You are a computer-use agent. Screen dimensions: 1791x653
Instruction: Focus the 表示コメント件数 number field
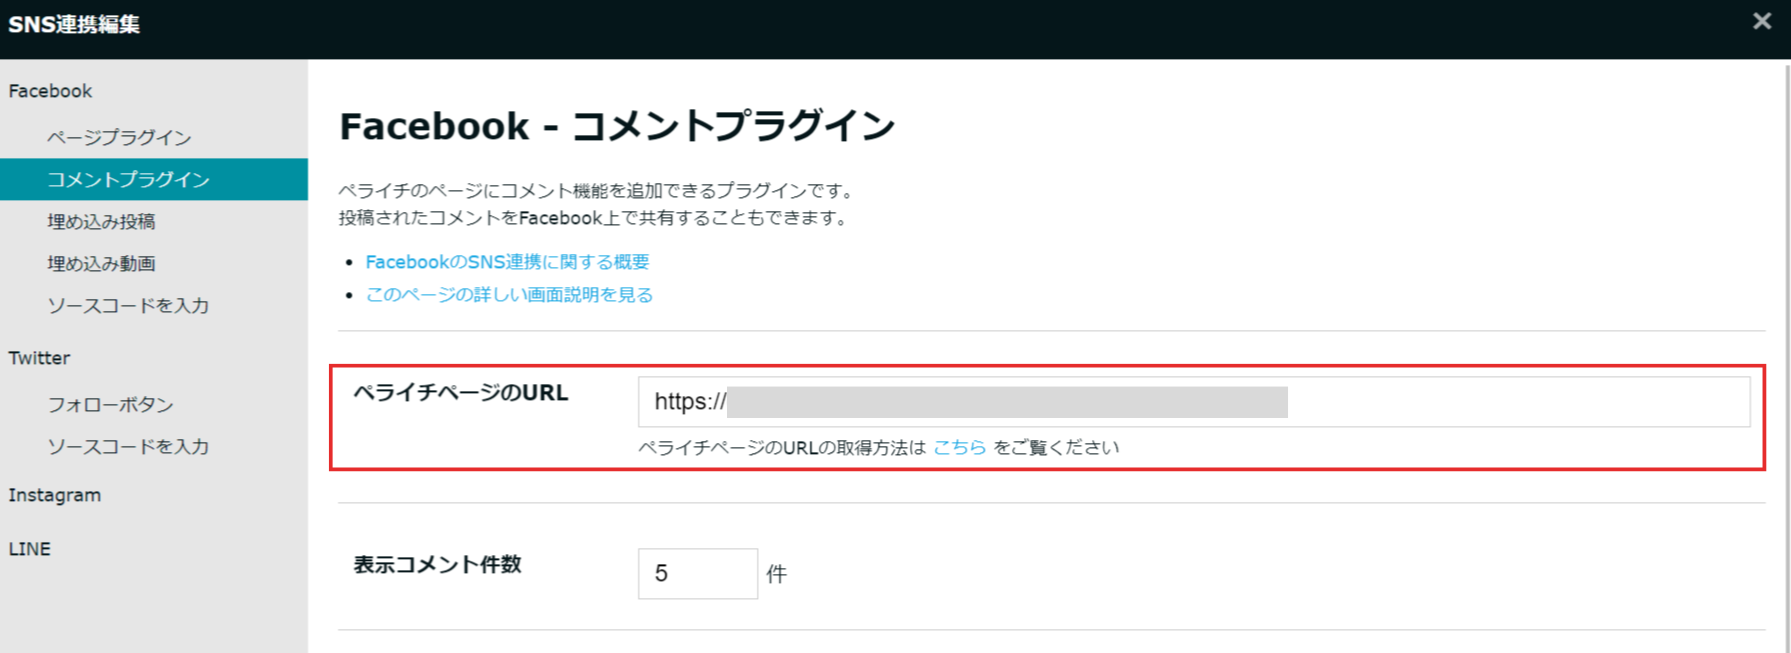(698, 574)
